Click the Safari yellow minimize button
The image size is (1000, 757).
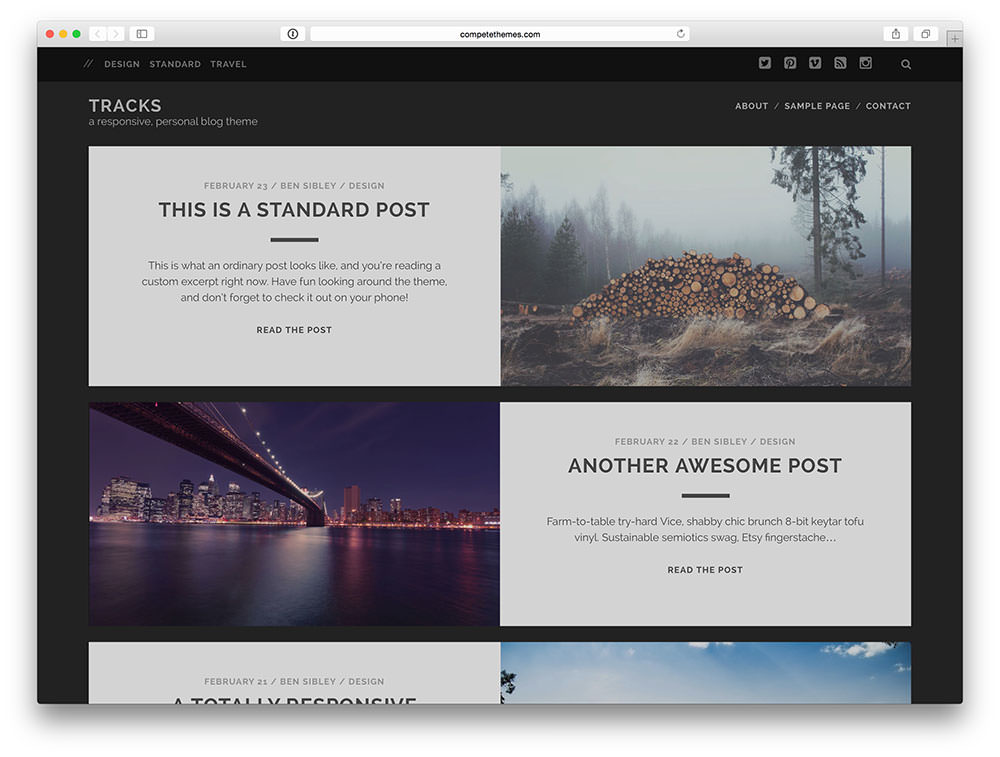(x=63, y=34)
